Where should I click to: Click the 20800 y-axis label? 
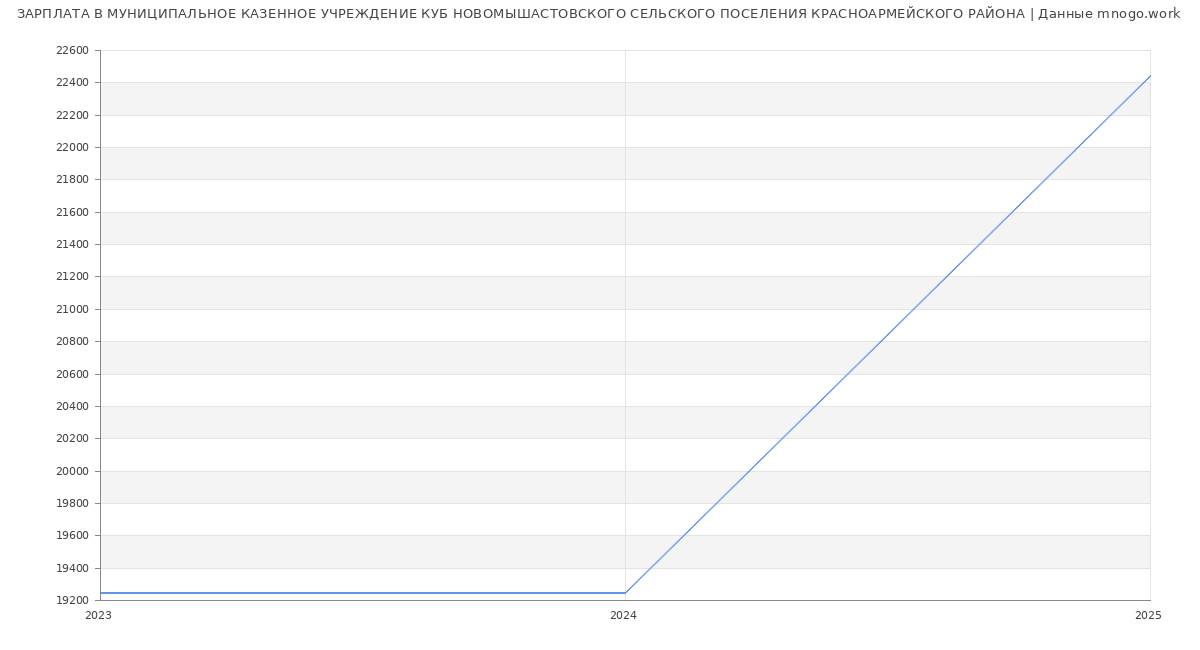click(72, 342)
